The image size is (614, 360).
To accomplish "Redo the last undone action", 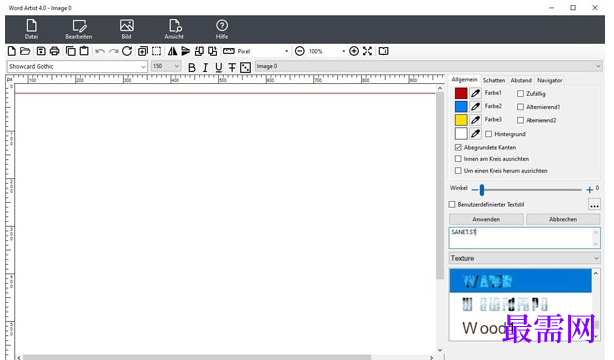I will pos(114,51).
